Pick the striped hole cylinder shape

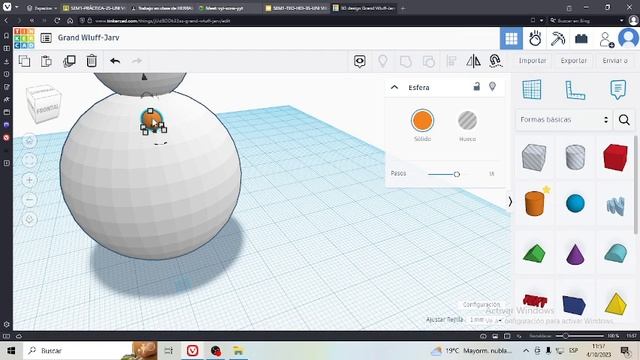pos(575,157)
